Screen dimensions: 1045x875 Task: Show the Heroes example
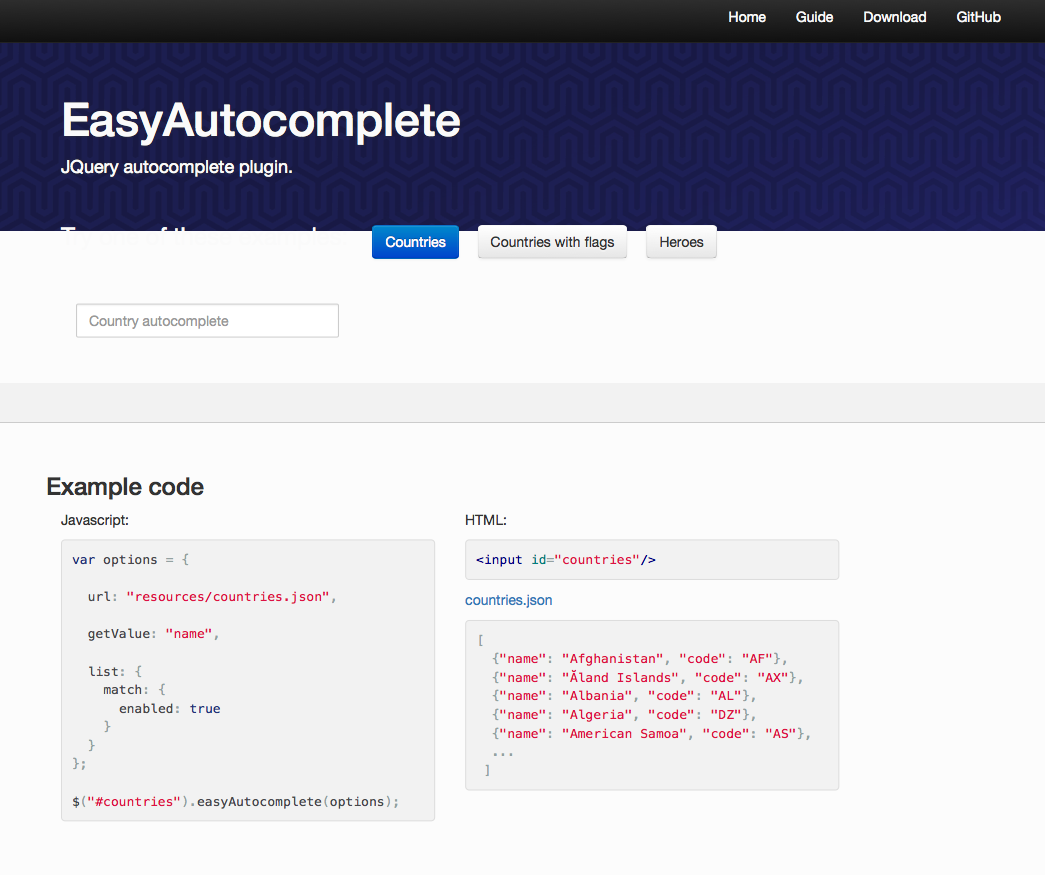[681, 242]
